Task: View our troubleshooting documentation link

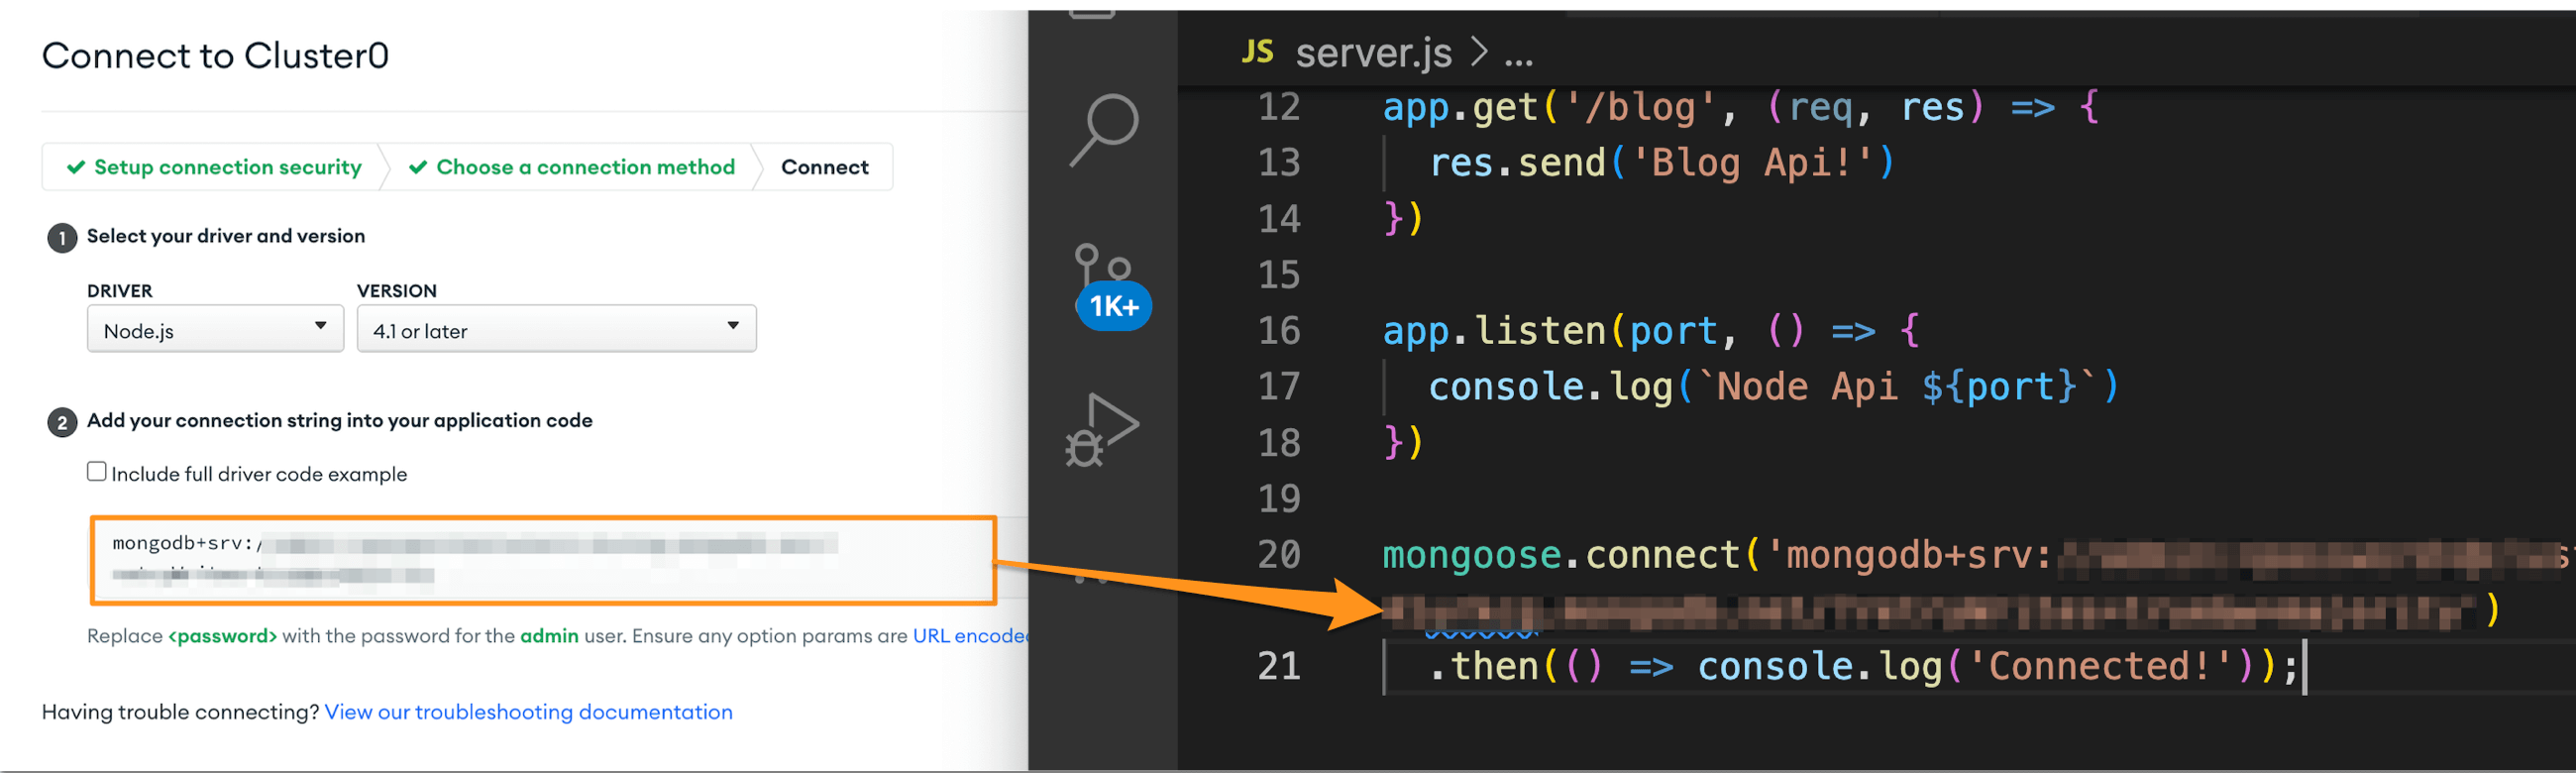Action: point(528,711)
